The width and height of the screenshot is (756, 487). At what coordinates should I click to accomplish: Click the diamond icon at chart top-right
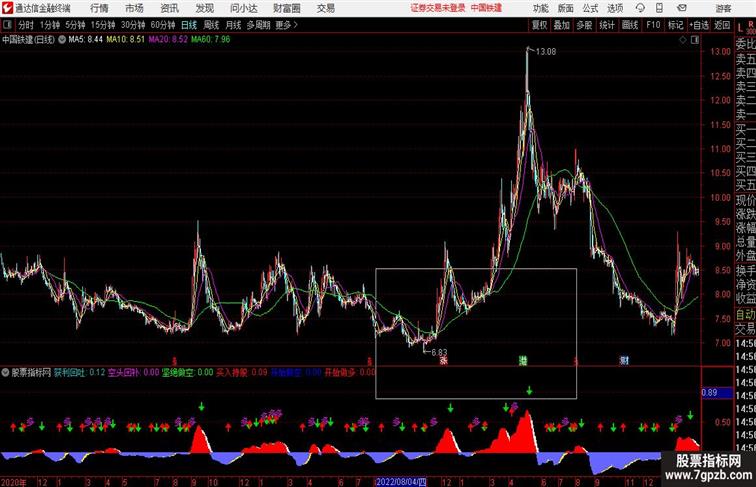683,40
